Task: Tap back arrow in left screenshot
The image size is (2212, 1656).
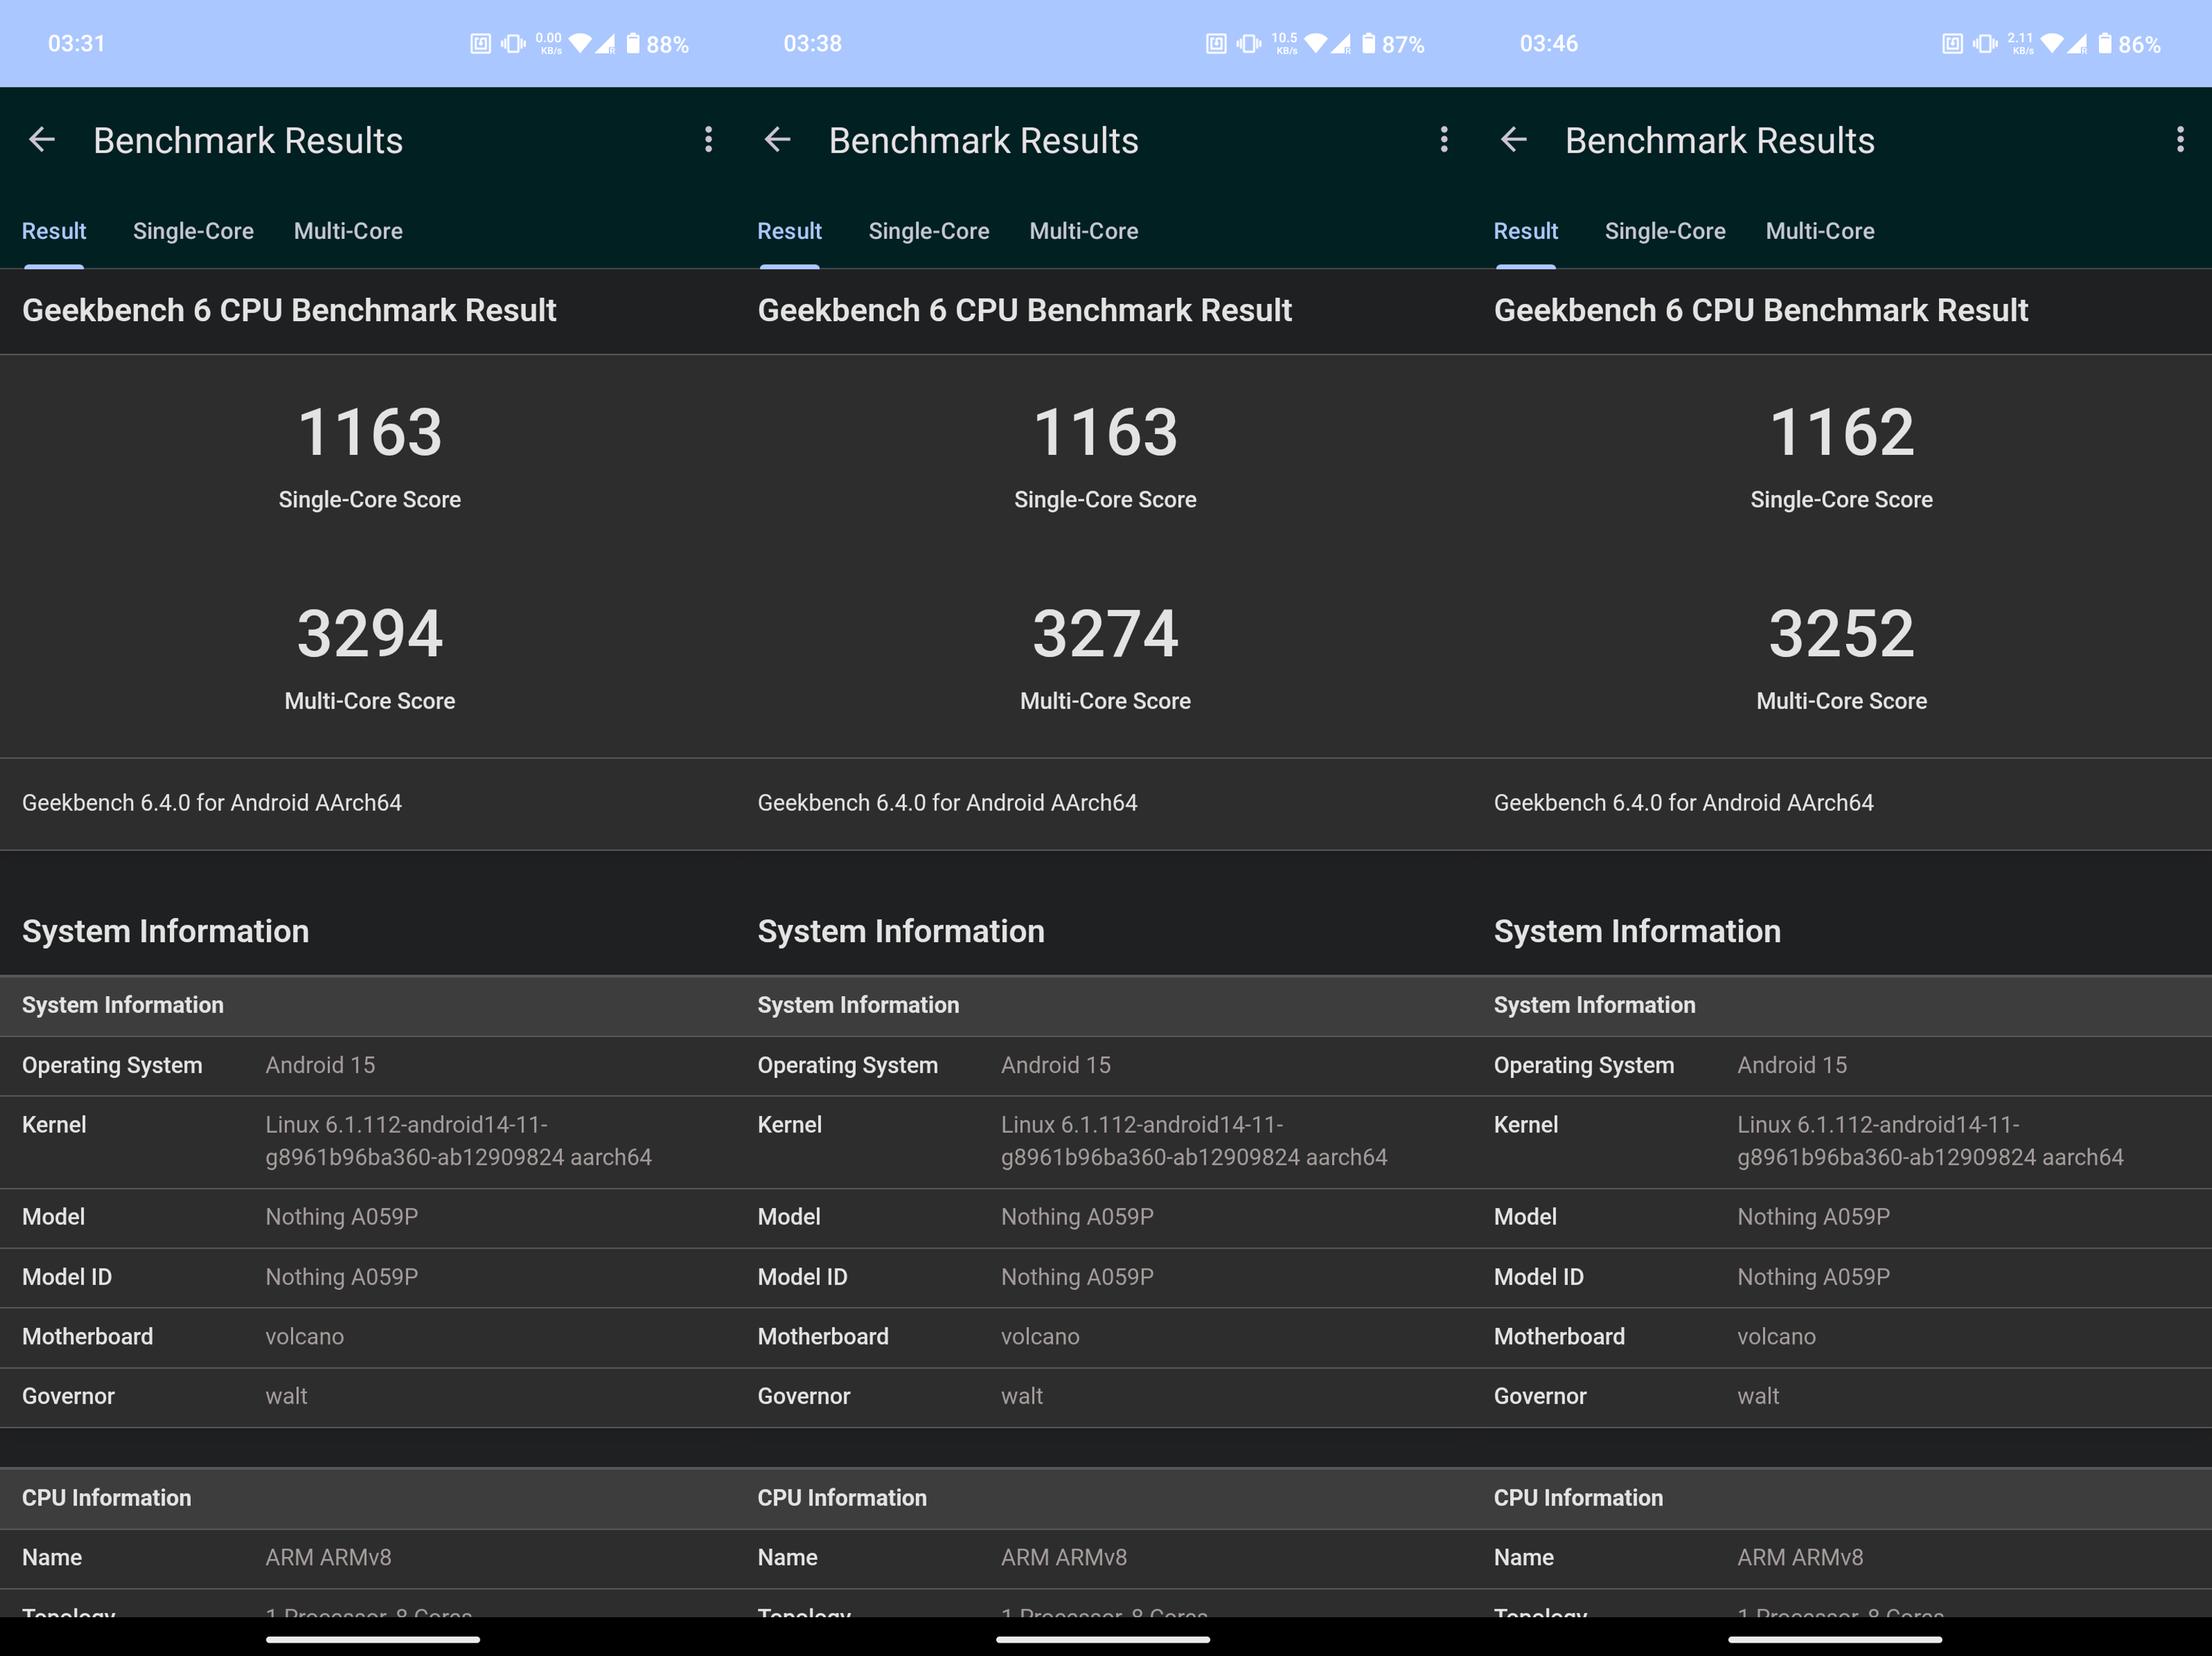Action: tap(42, 140)
